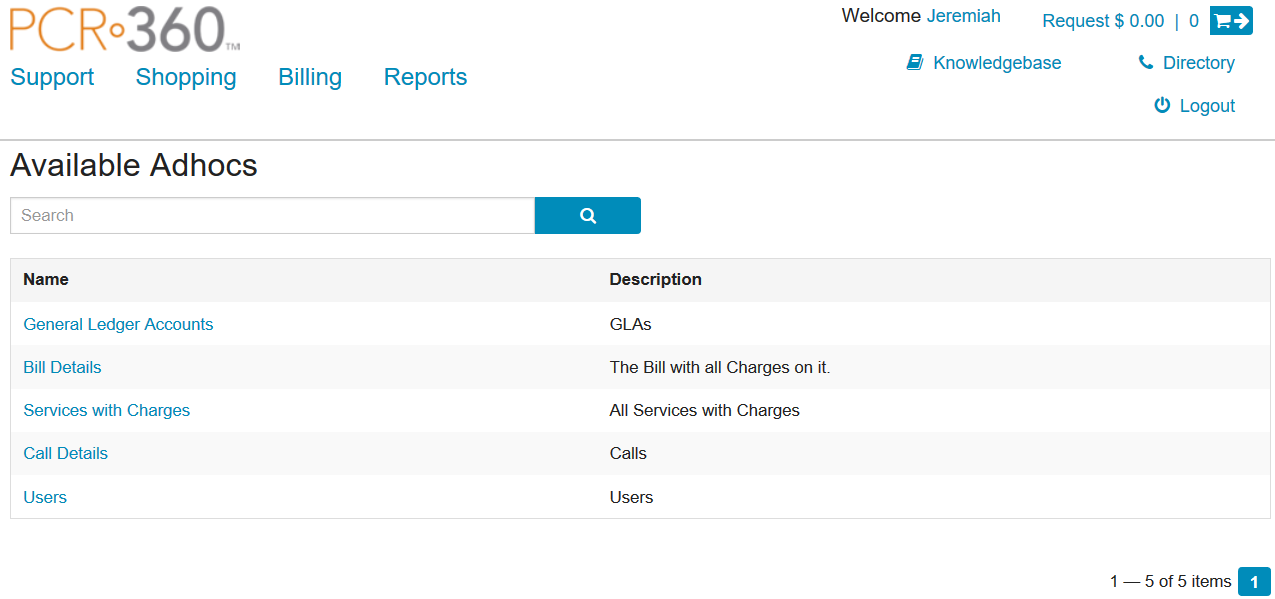This screenshot has width=1275, height=599.
Task: Open the General Ledger Accounts adhoc
Action: tap(118, 324)
